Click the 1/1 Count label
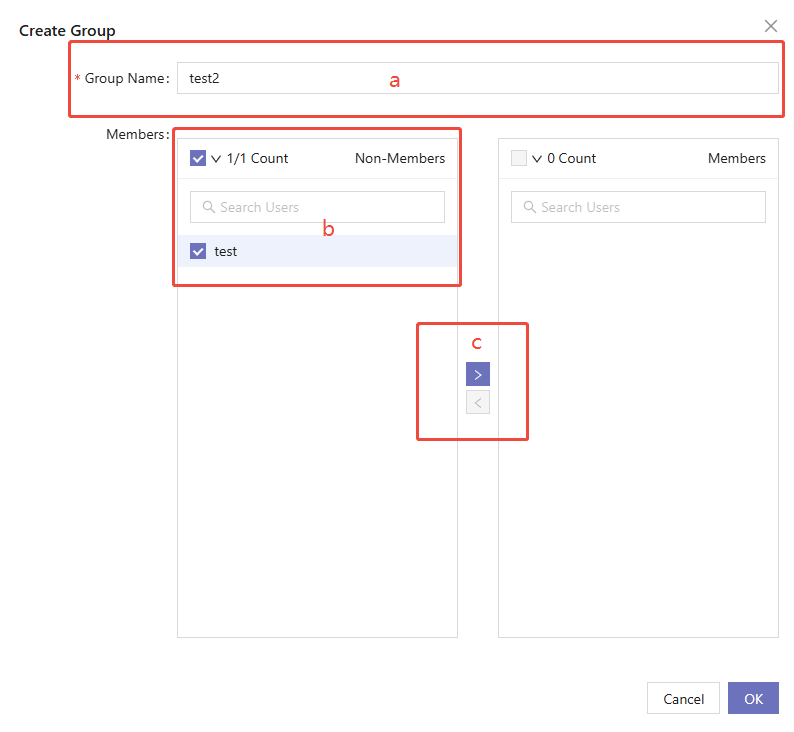This screenshot has width=794, height=732. (257, 158)
